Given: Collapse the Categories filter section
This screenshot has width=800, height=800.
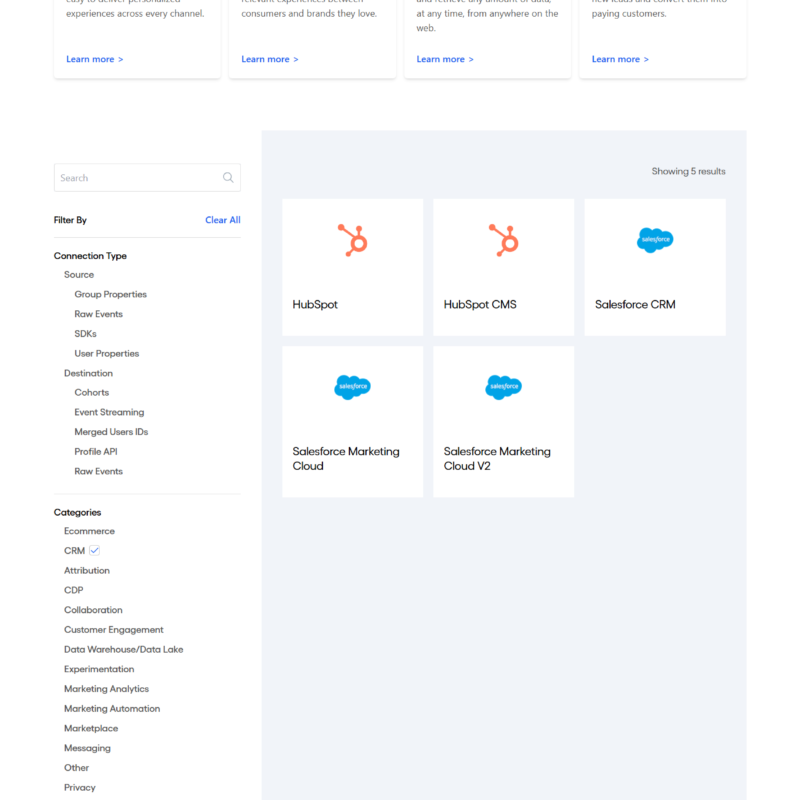Looking at the screenshot, I should click(77, 513).
